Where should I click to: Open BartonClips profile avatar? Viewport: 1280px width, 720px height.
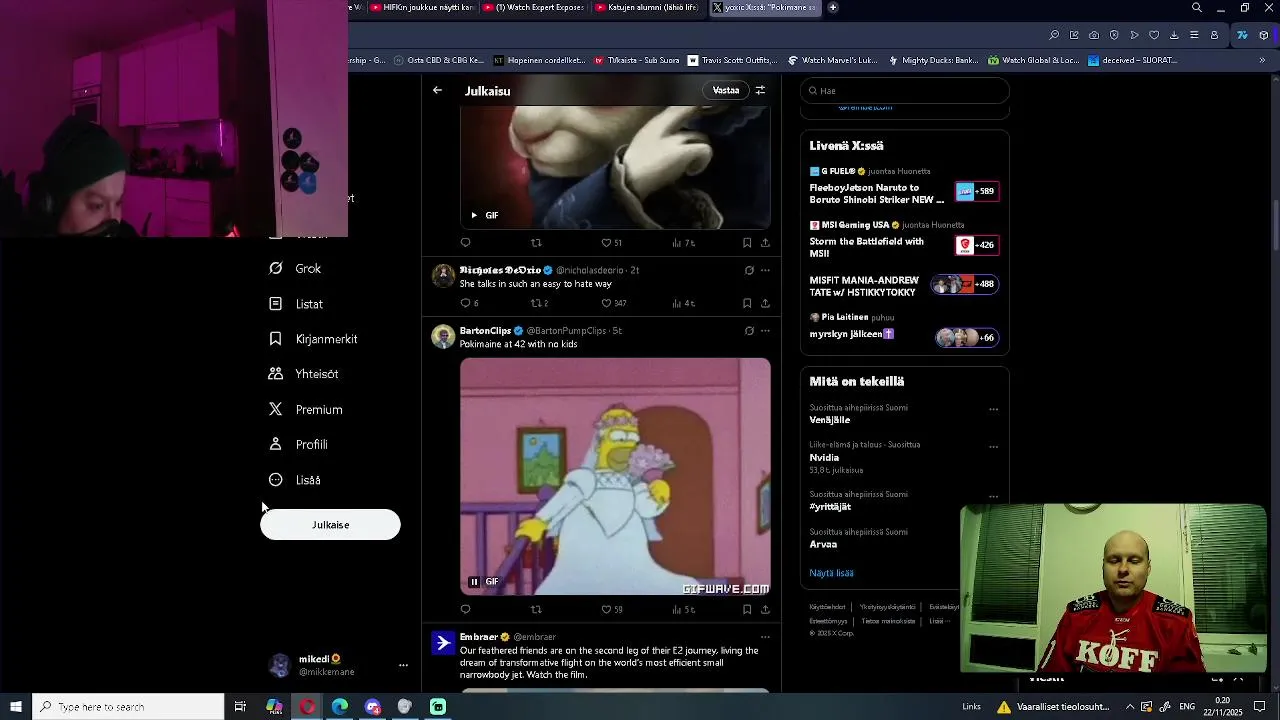click(x=443, y=336)
